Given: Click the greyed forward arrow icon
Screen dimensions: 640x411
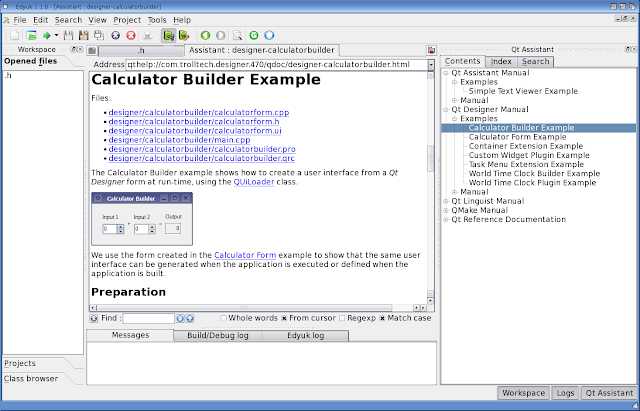Looking at the screenshot, I should coord(220,36).
